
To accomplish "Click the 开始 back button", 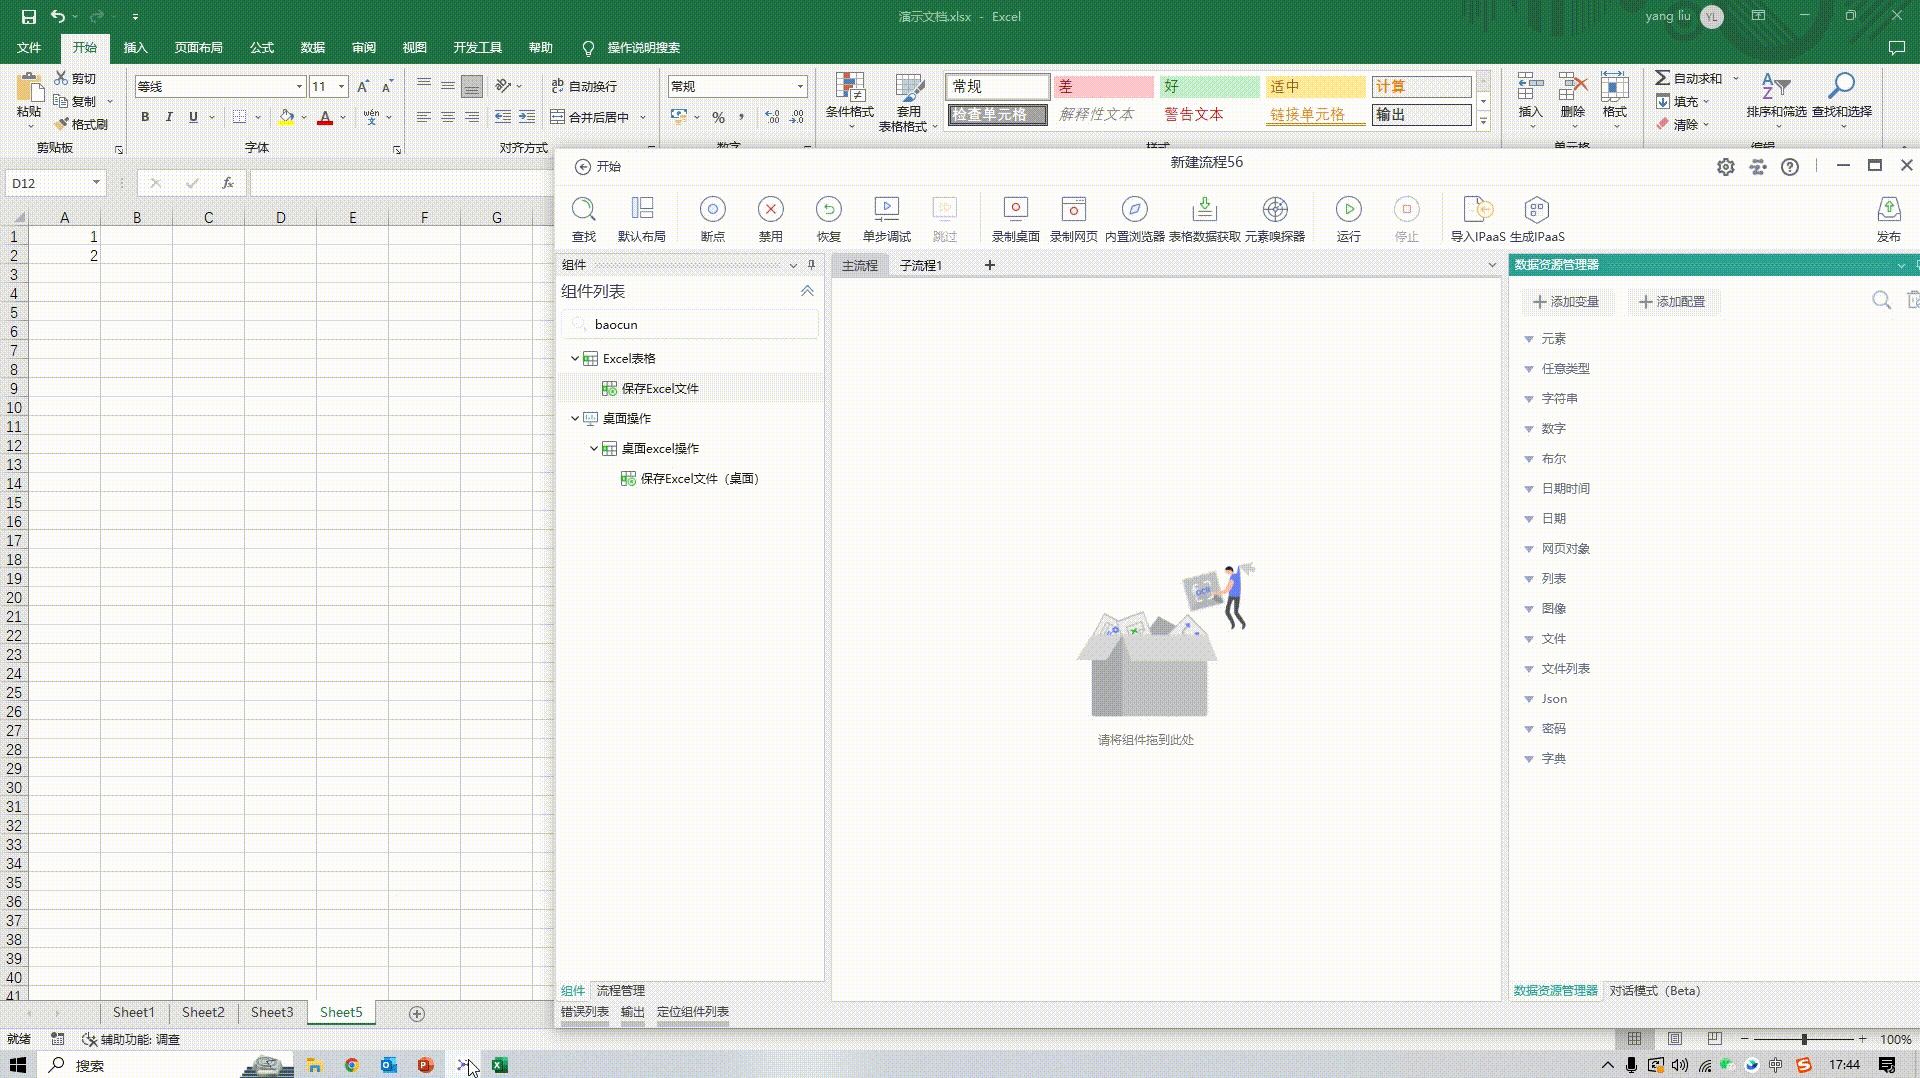I will coord(597,167).
